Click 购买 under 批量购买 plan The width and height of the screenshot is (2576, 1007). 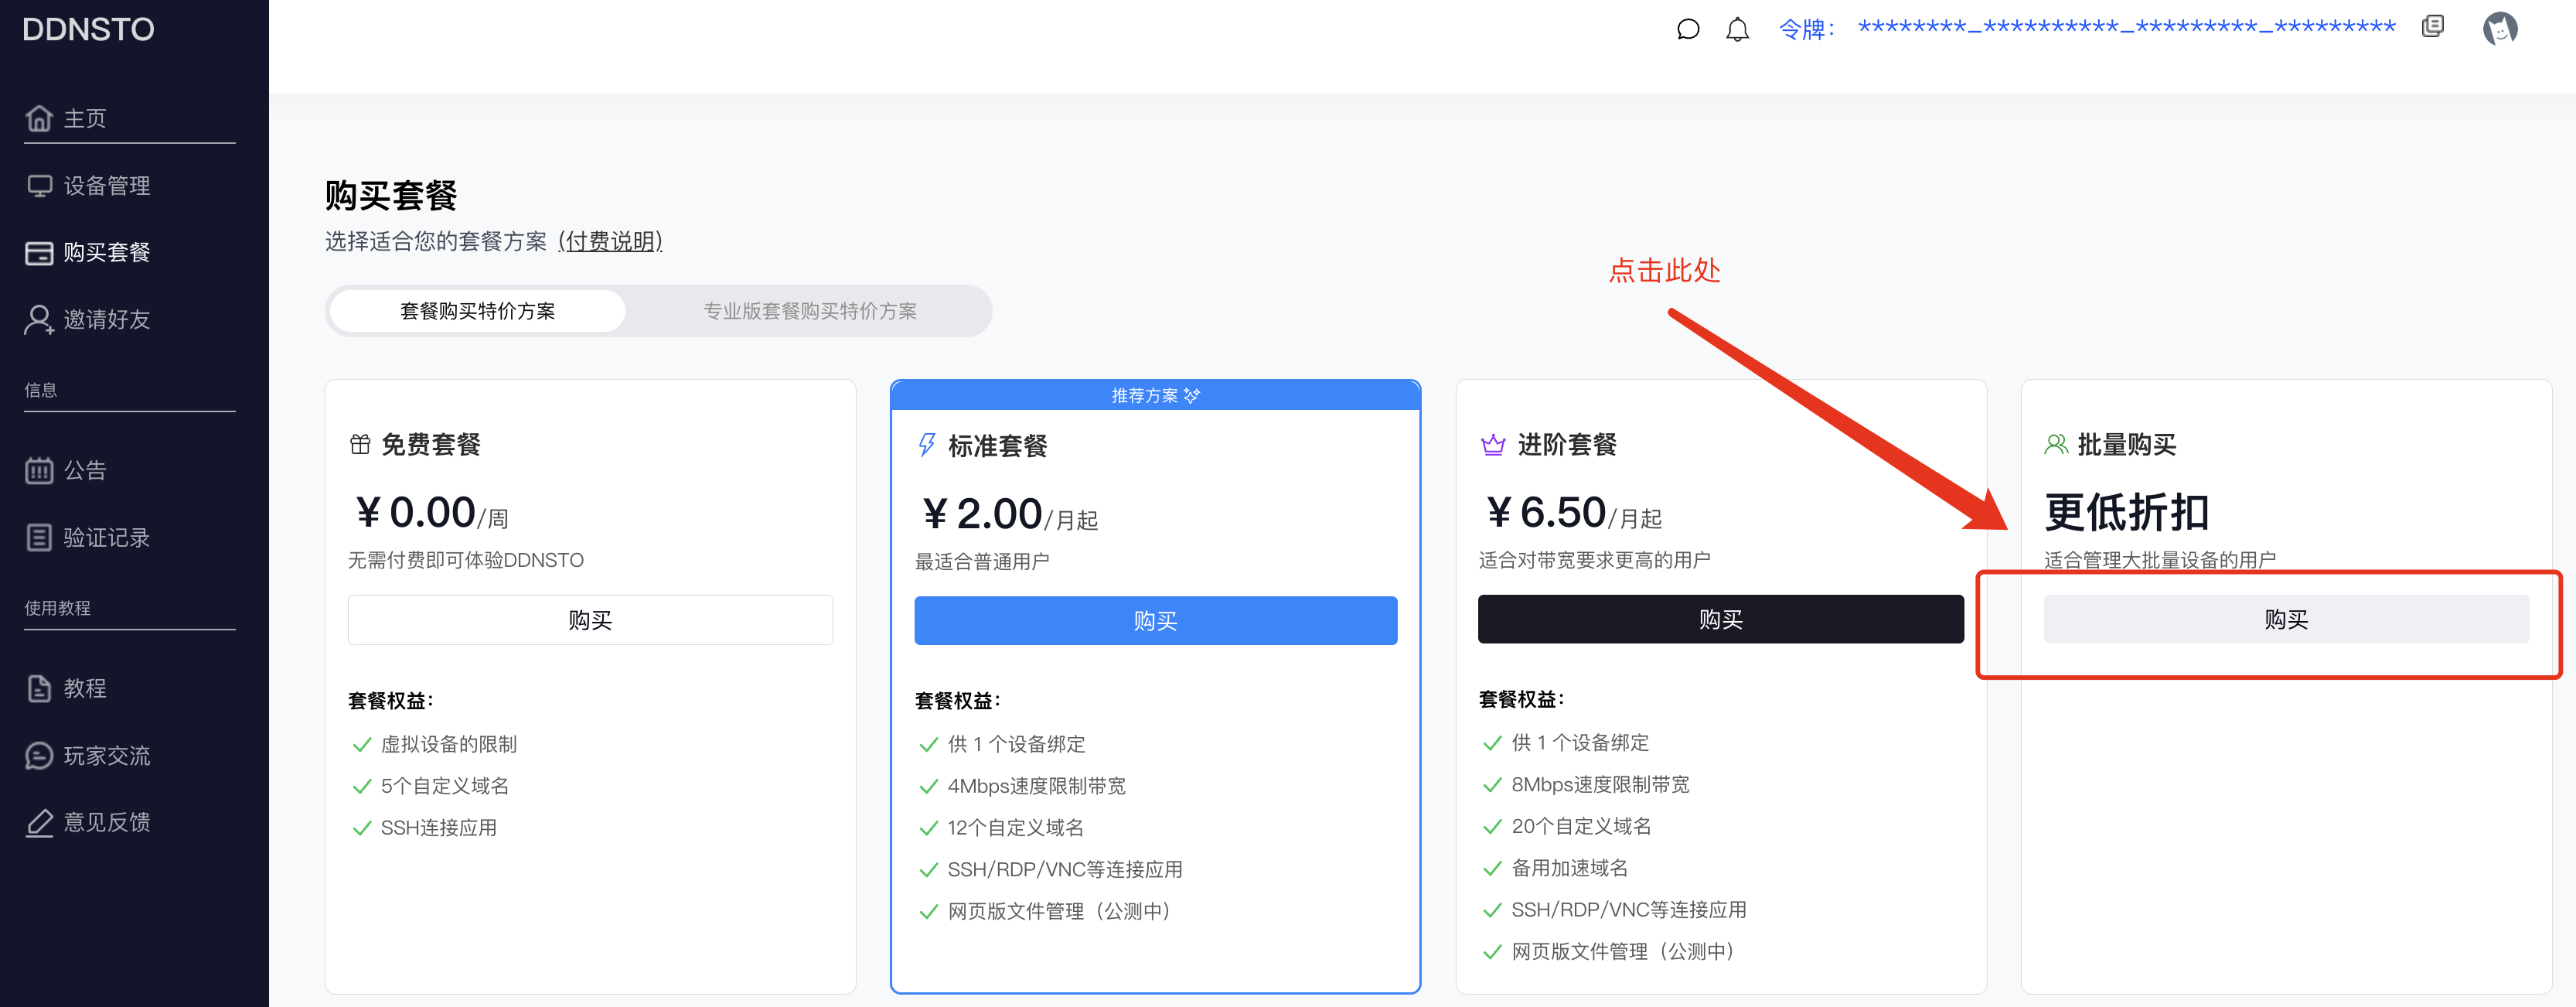pos(2285,620)
